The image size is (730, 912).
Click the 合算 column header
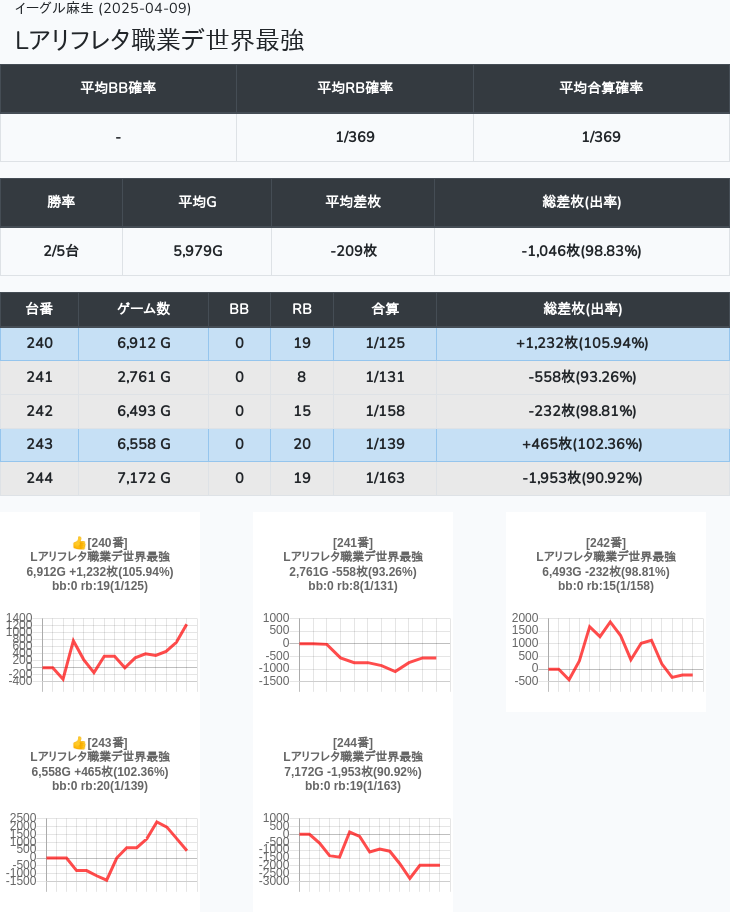coord(385,310)
